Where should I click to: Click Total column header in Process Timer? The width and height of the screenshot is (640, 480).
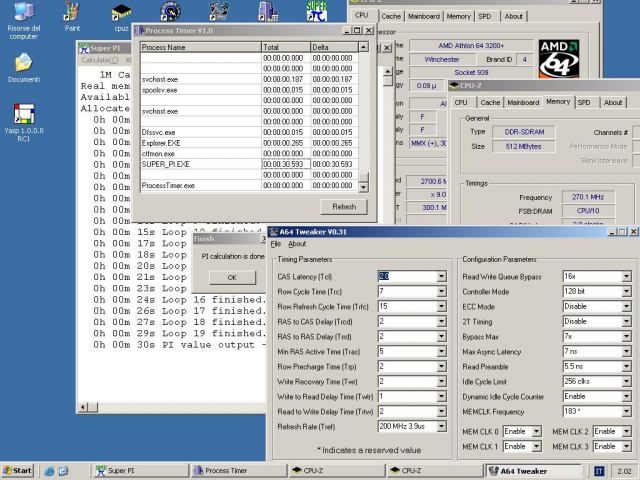click(286, 47)
